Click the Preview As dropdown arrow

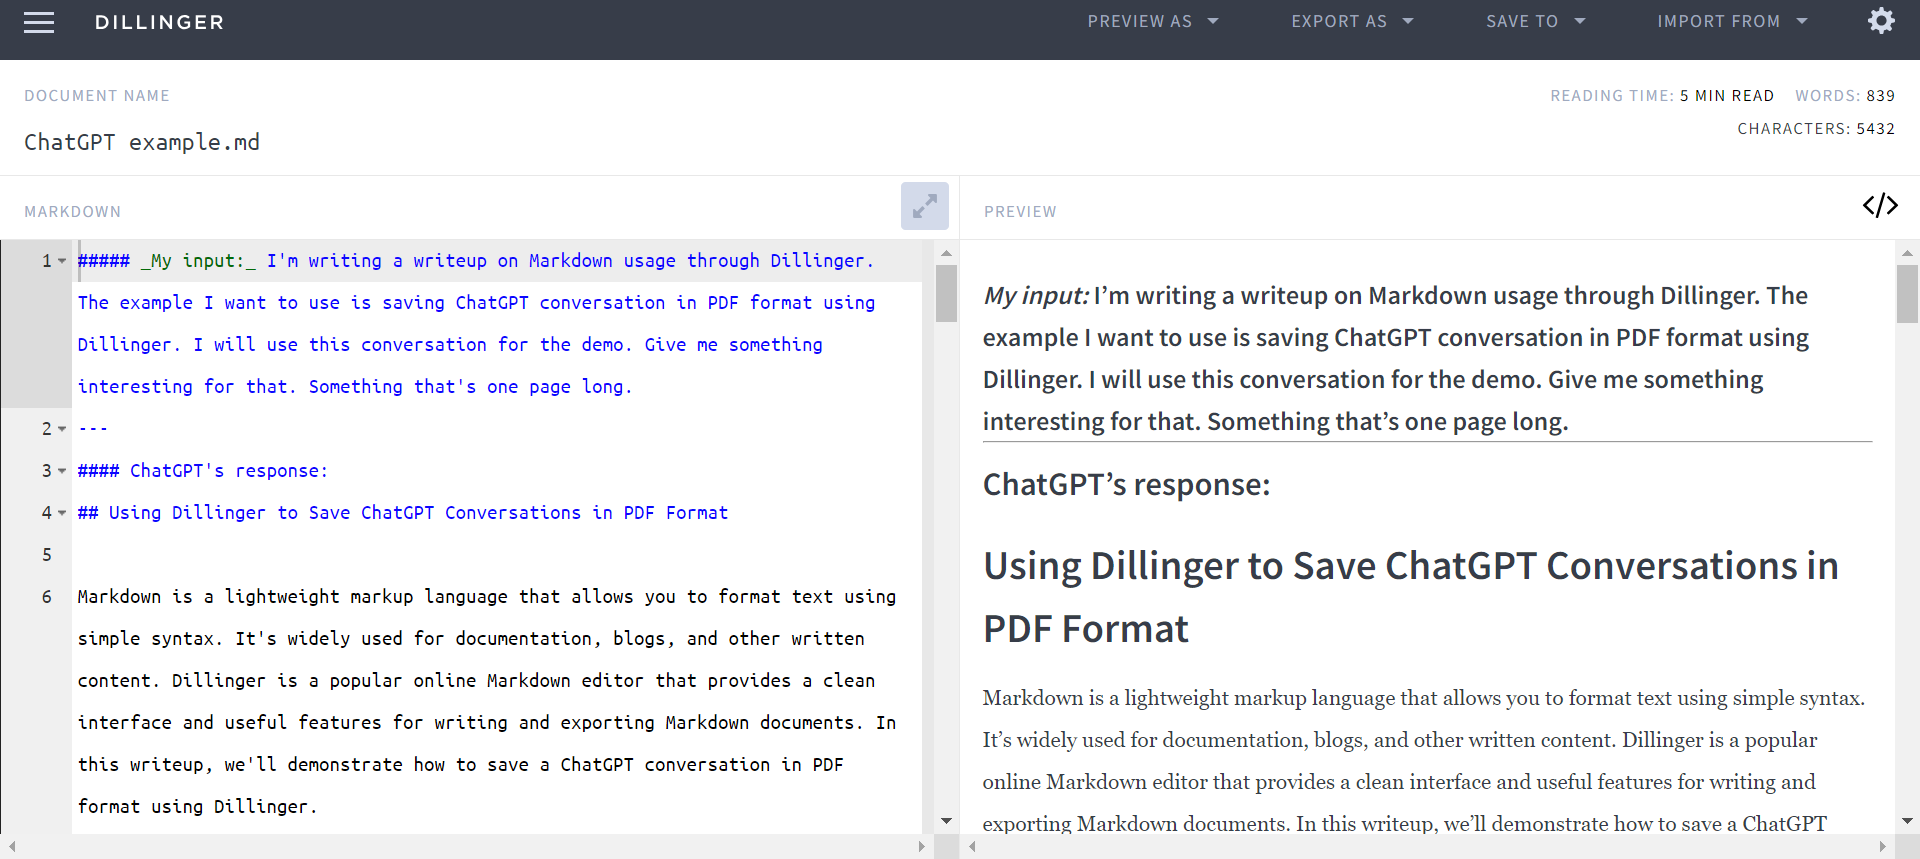click(1213, 21)
